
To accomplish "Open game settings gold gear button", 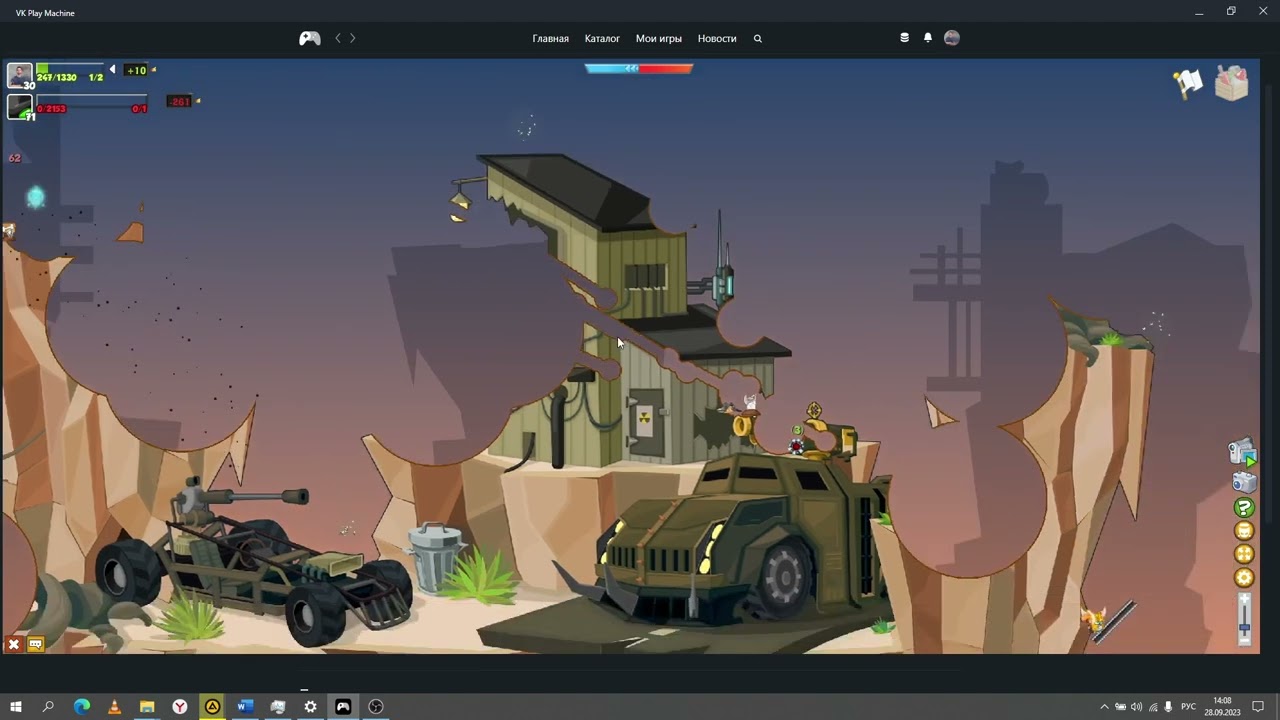I will tap(1244, 577).
